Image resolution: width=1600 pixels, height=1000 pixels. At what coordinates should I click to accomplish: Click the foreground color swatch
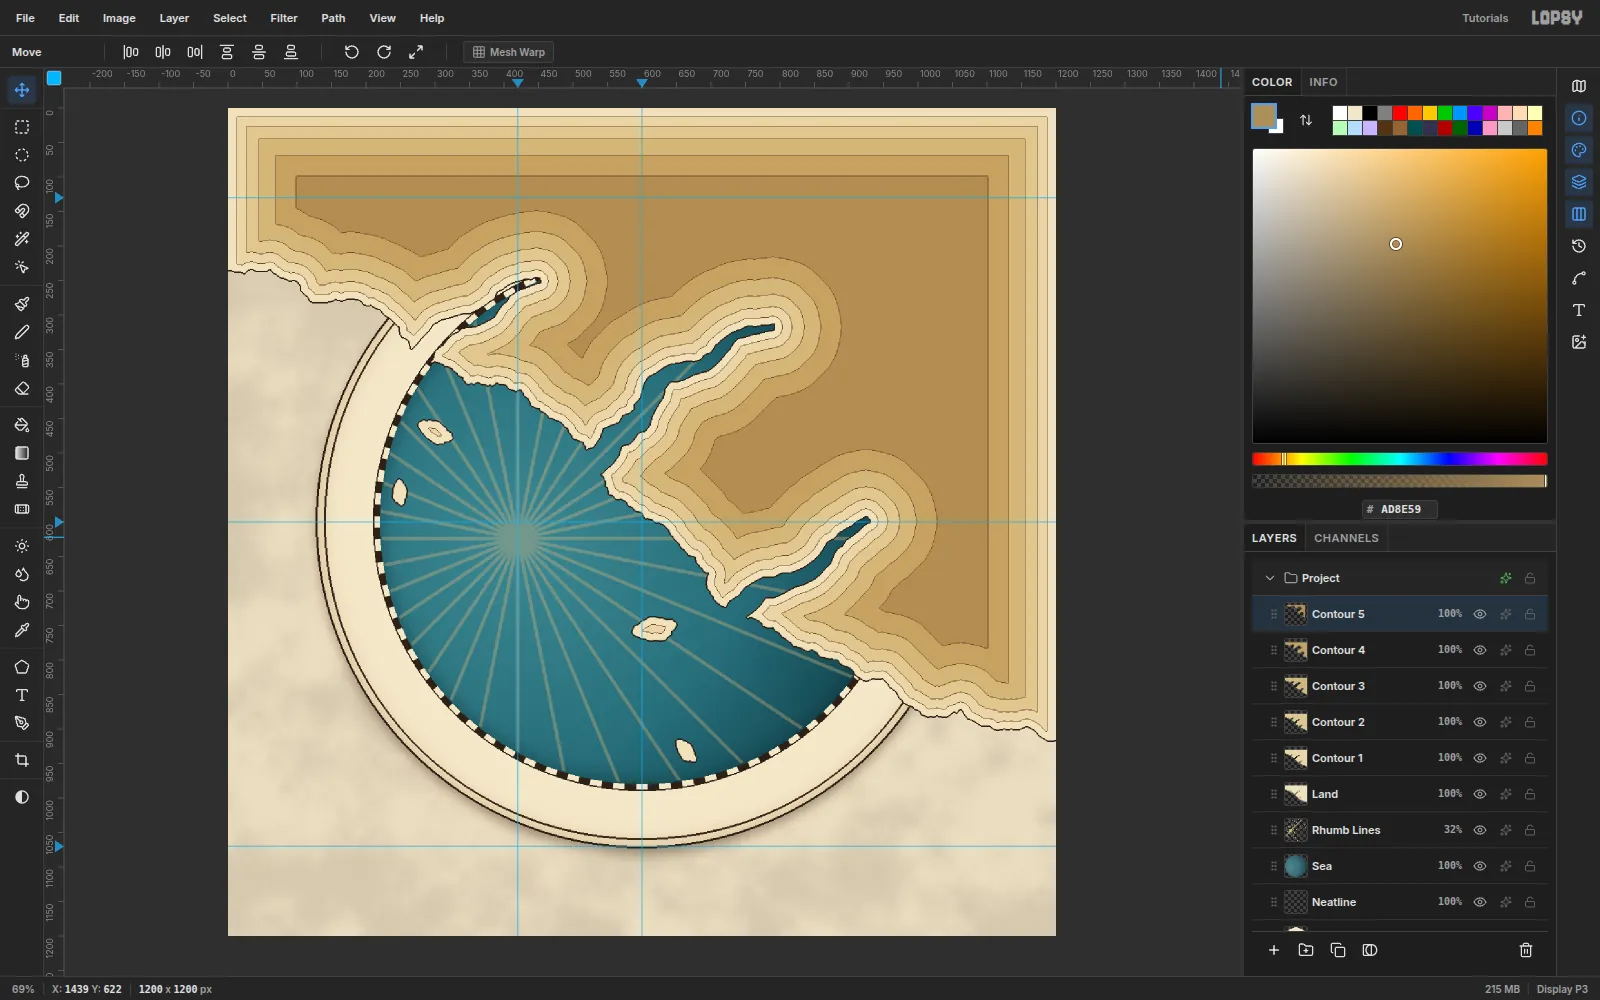pos(1264,116)
